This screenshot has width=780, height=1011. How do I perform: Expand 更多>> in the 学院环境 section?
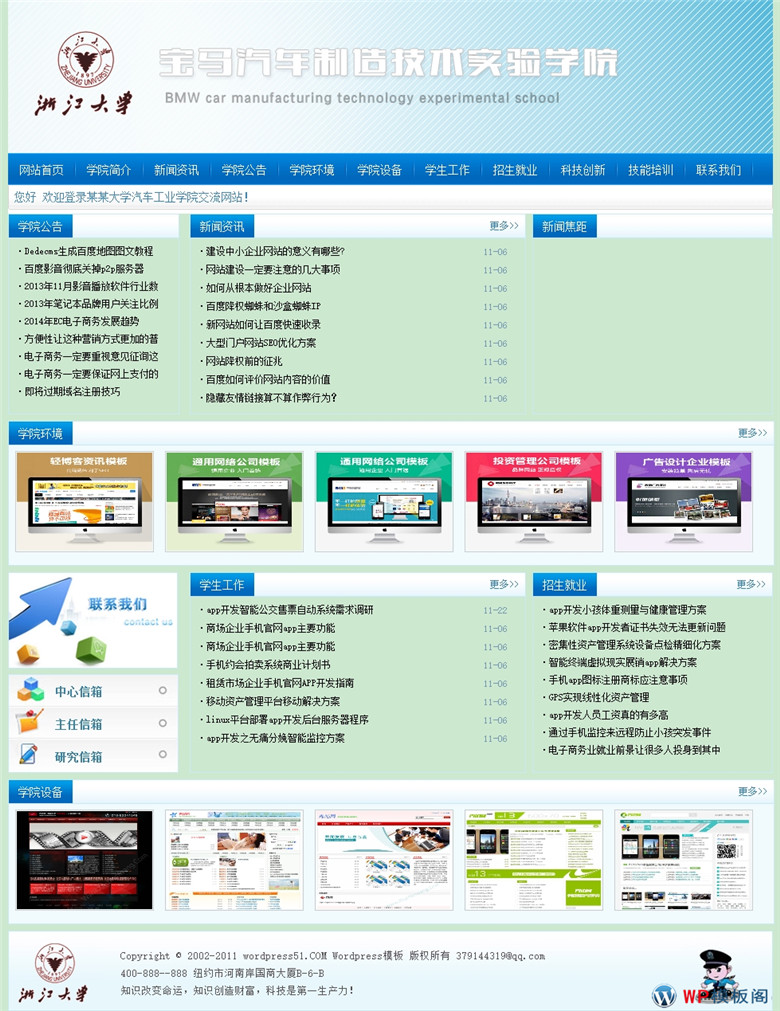pos(752,433)
